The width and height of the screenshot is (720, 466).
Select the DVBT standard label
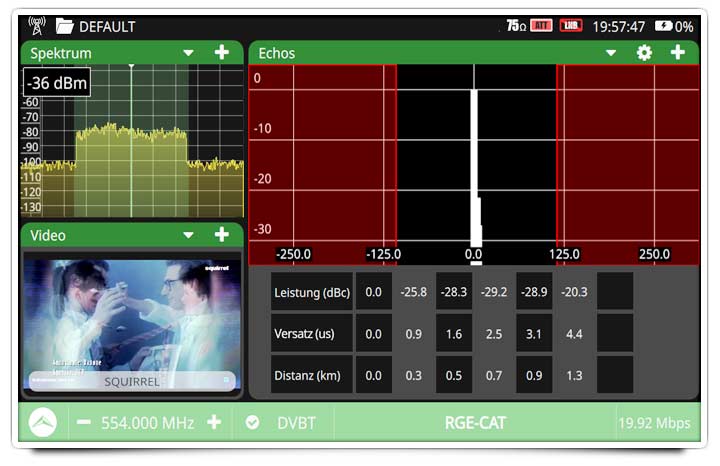(296, 423)
